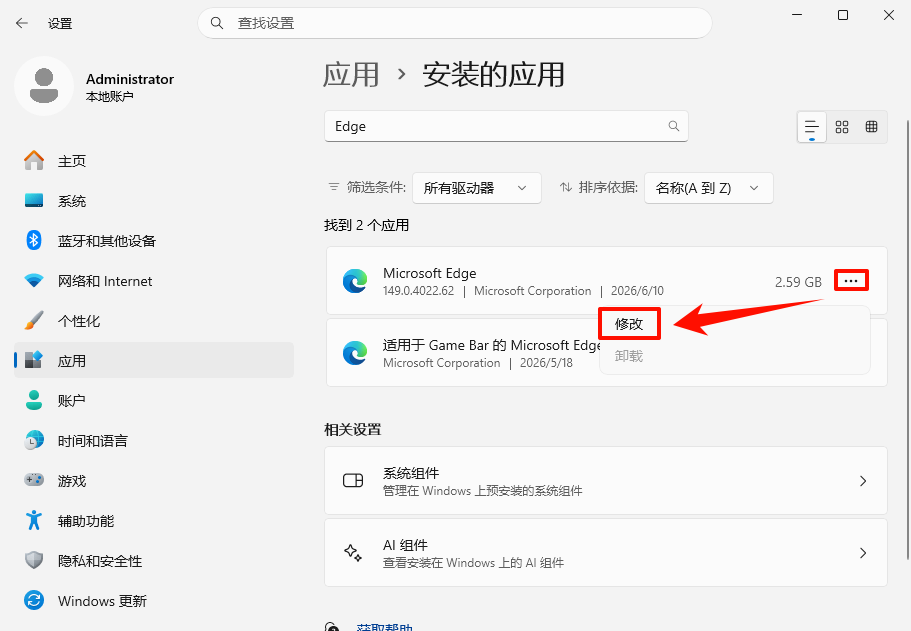Open the 账户 accounts settings
The width and height of the screenshot is (911, 631).
(154, 400)
